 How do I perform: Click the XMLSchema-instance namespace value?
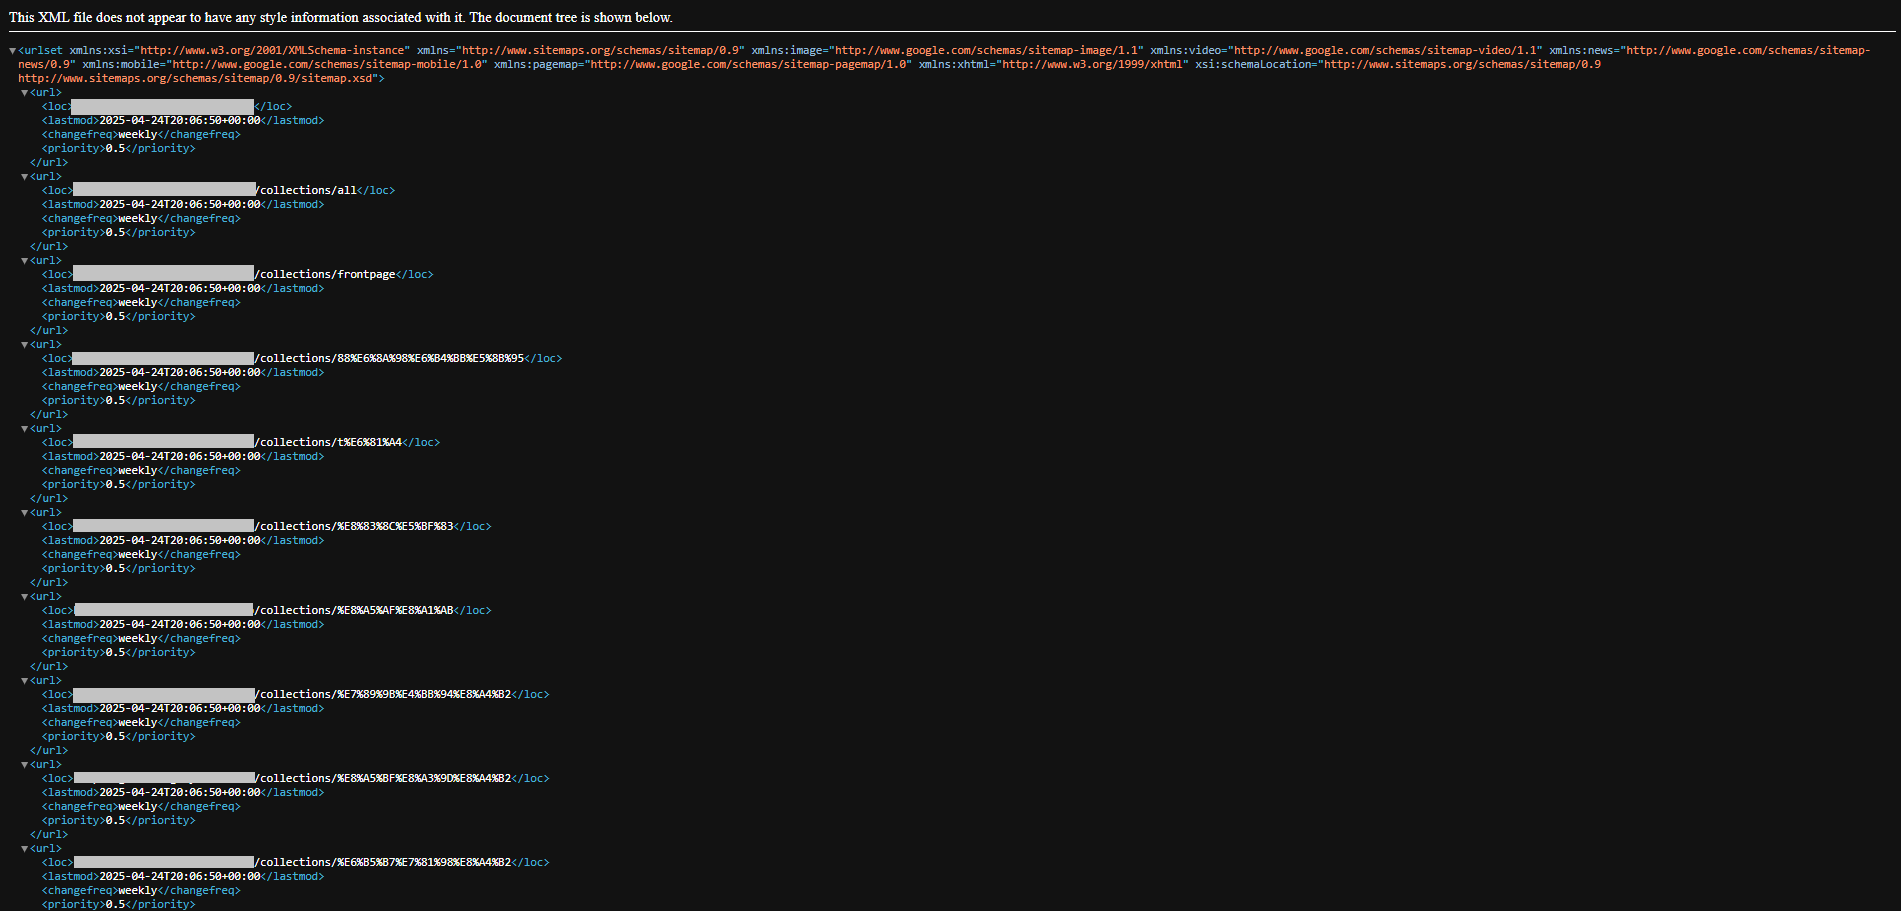tap(274, 50)
